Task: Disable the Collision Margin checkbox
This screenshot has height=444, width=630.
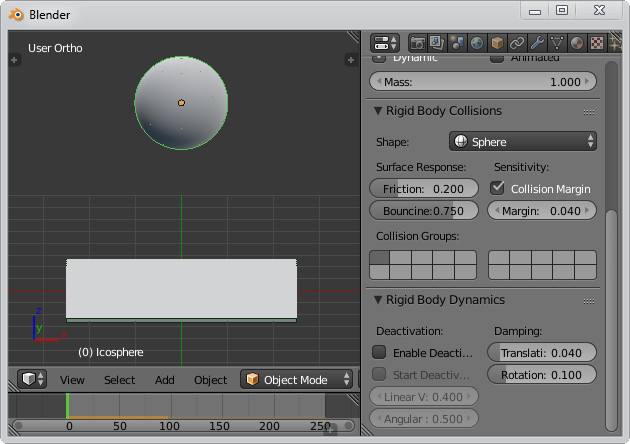Action: click(497, 188)
